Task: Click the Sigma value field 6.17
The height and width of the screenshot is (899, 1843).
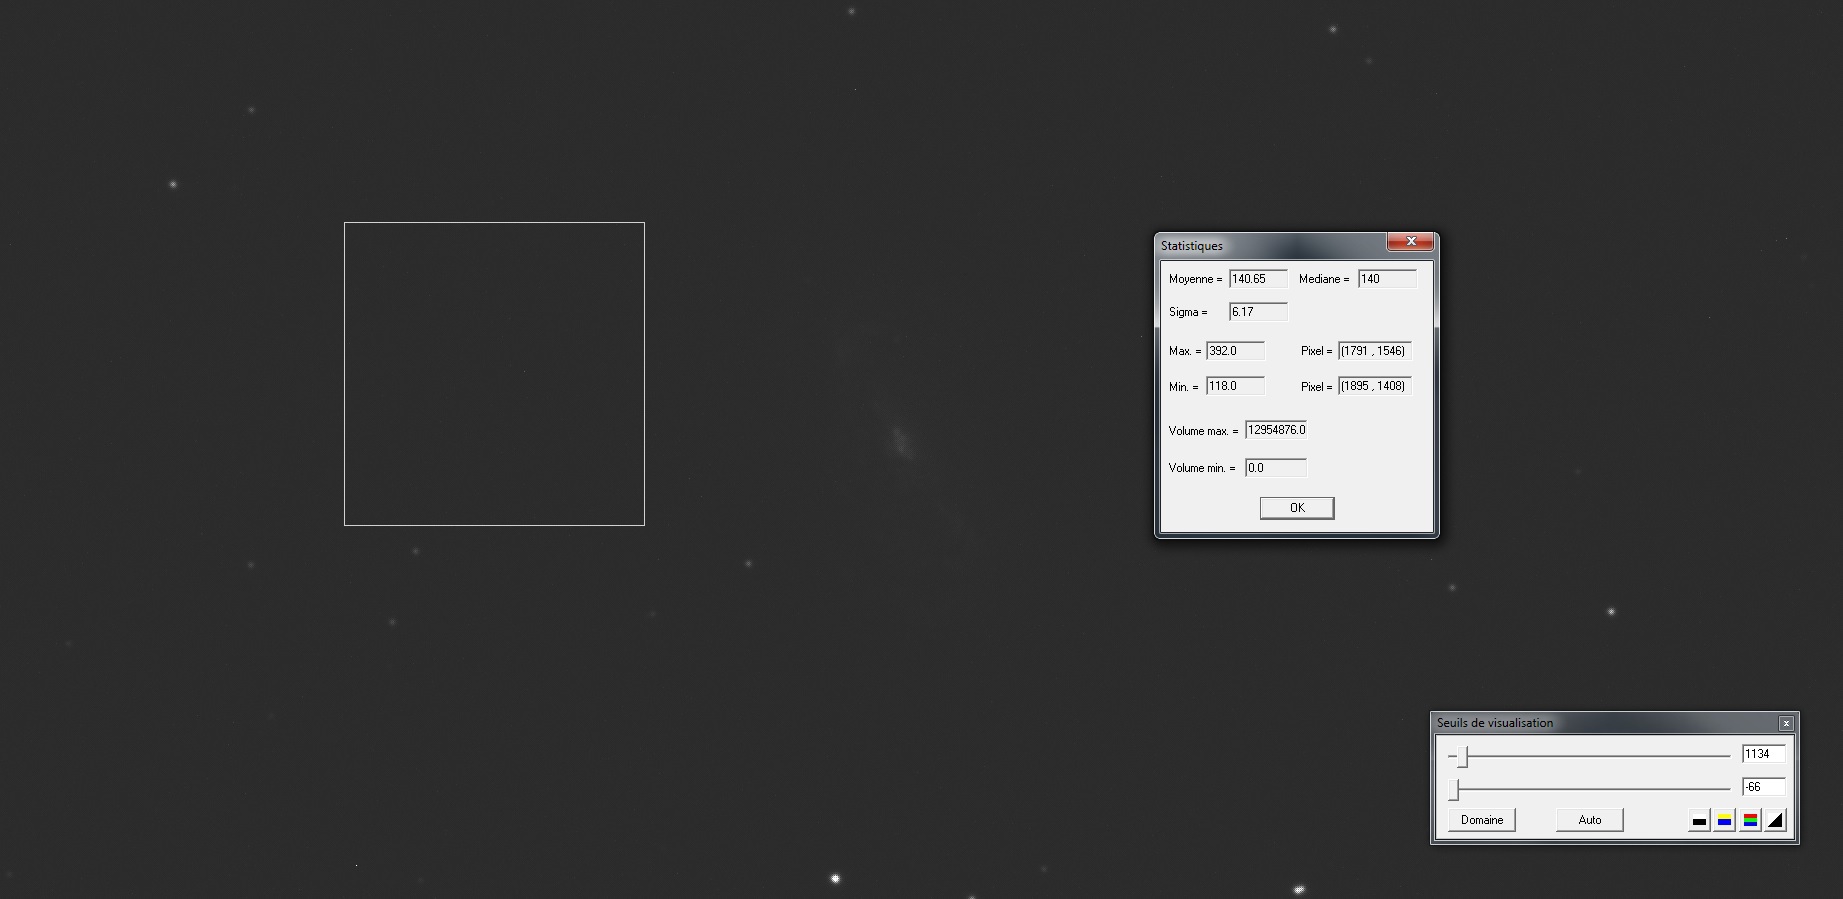Action: click(x=1258, y=312)
